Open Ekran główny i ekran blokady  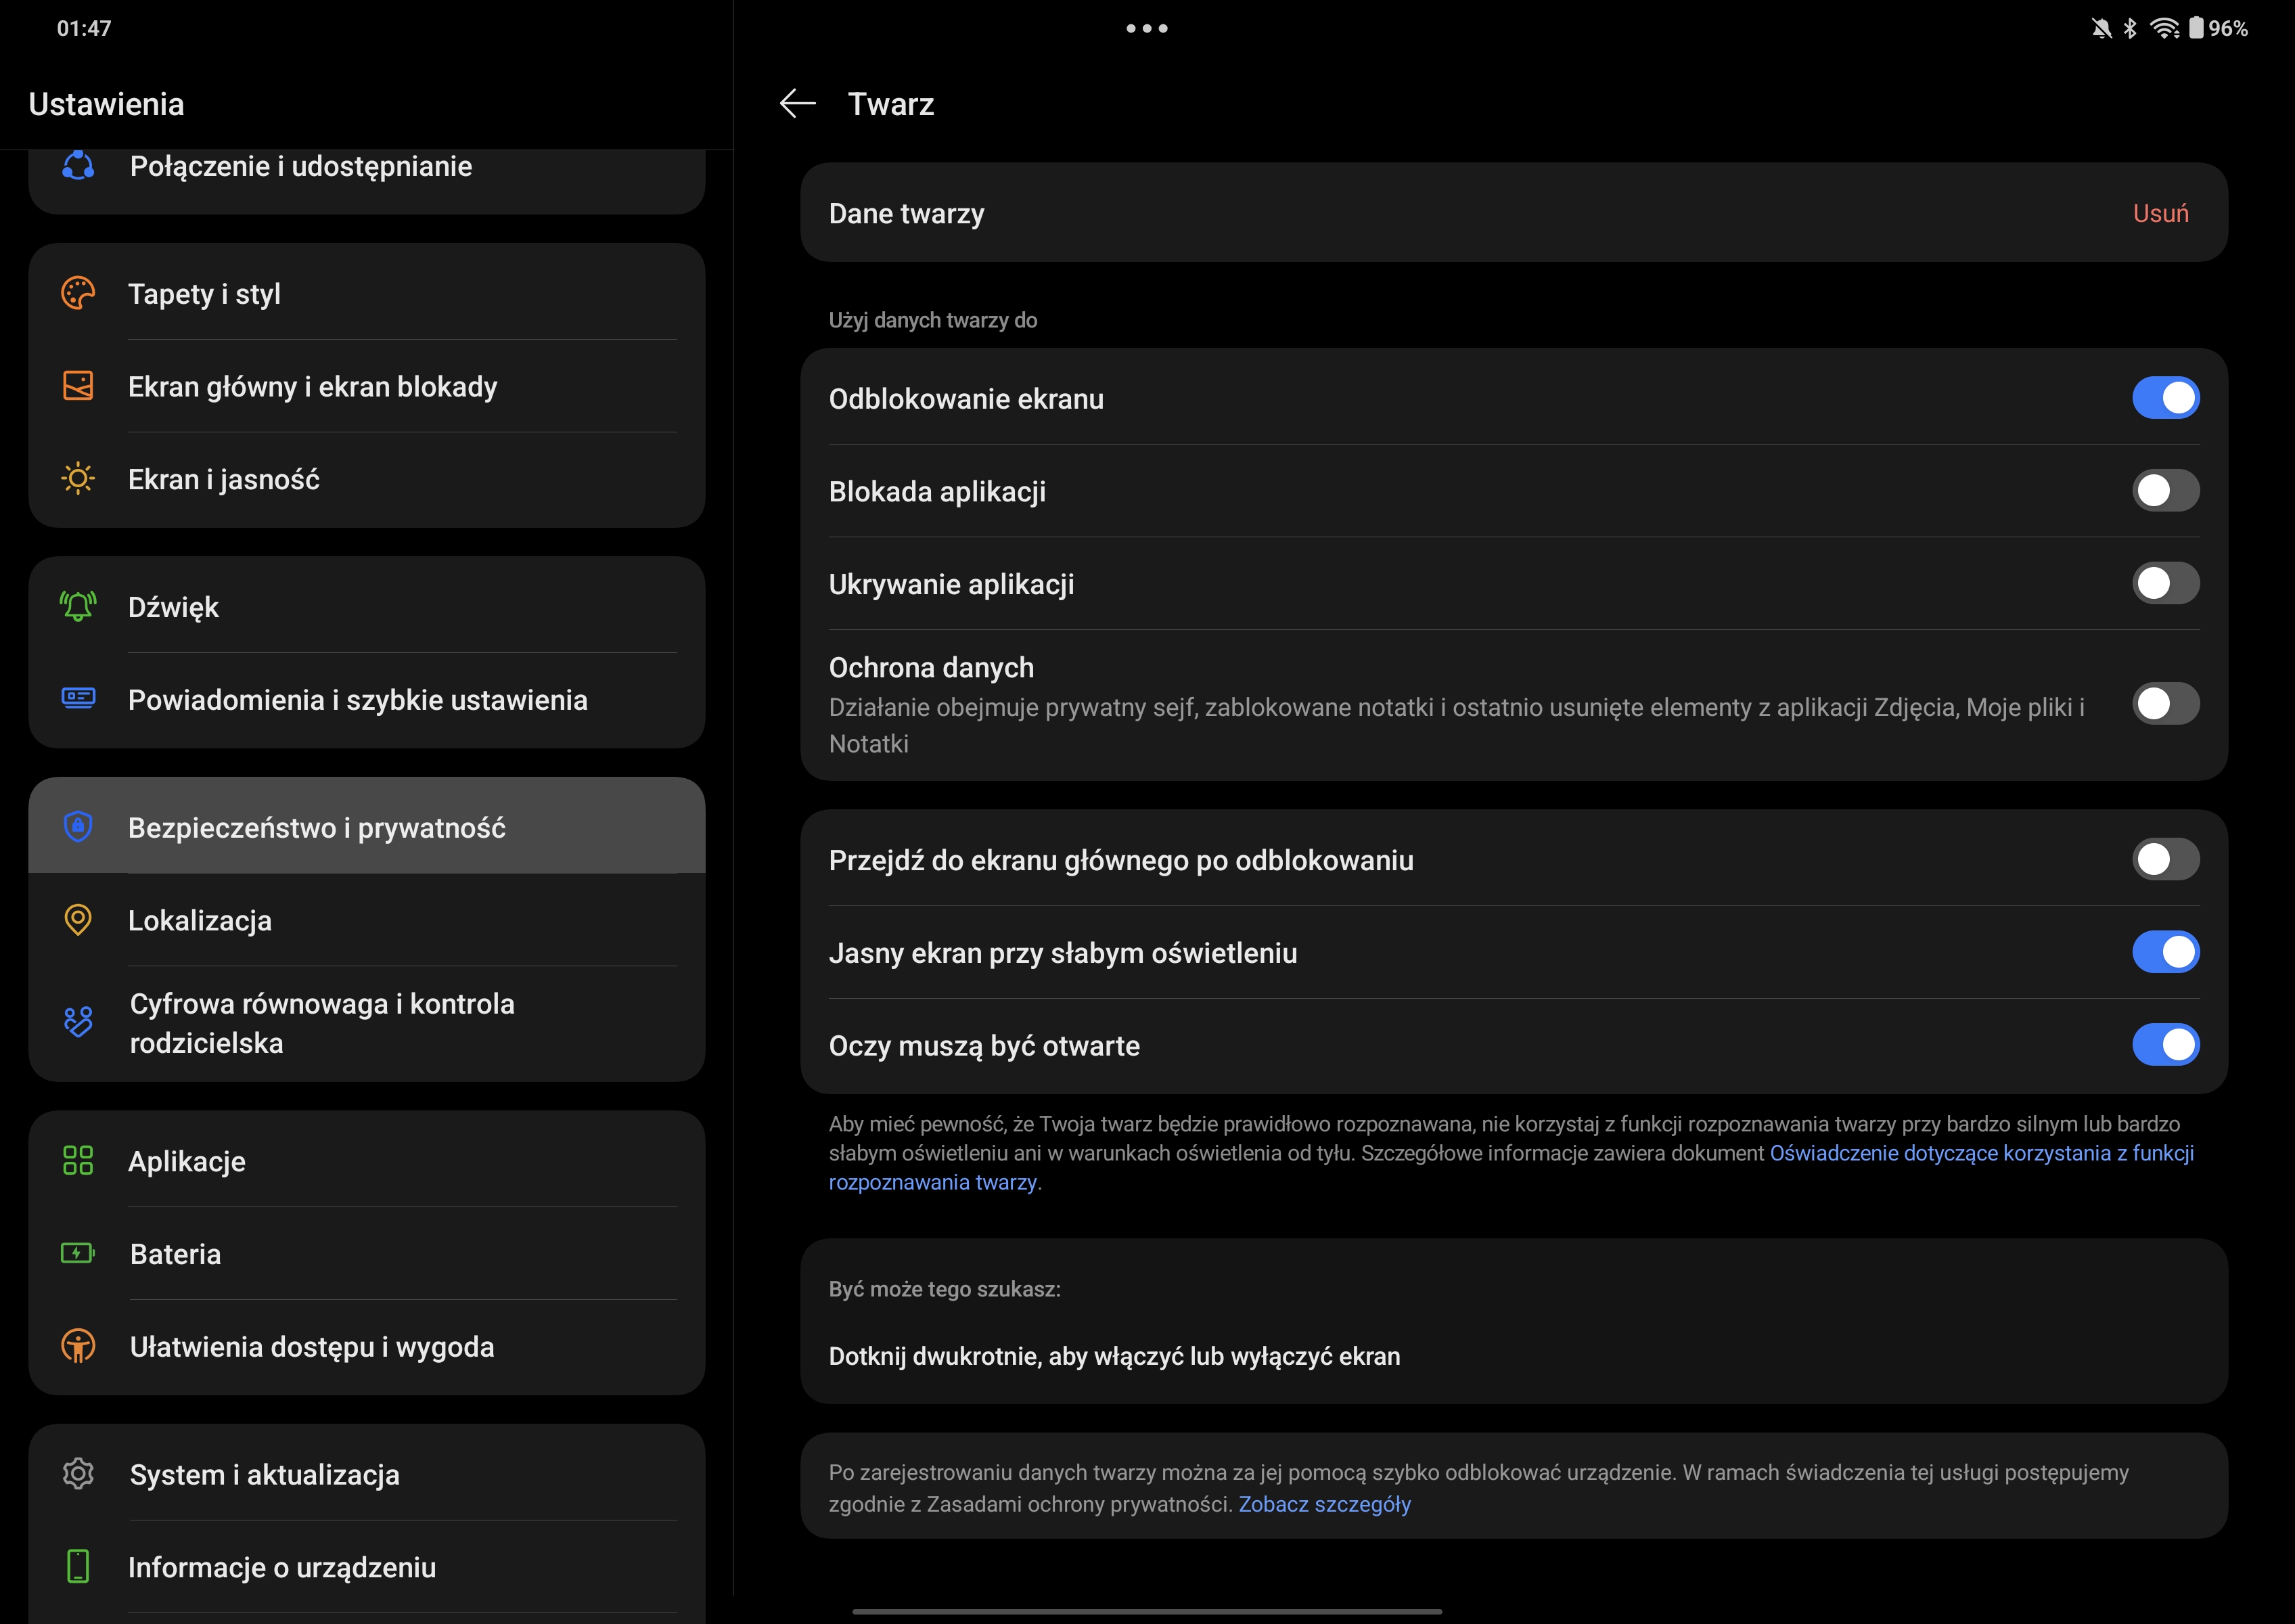coord(367,386)
